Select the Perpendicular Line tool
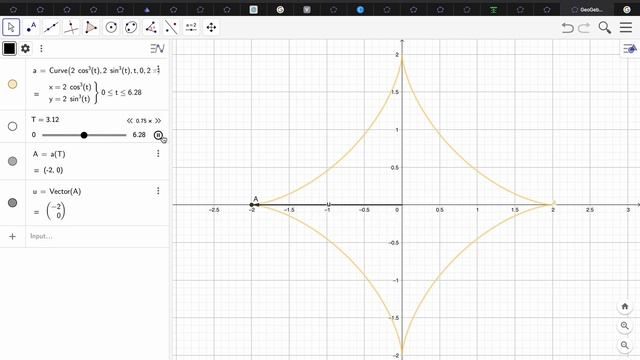 [71, 27]
